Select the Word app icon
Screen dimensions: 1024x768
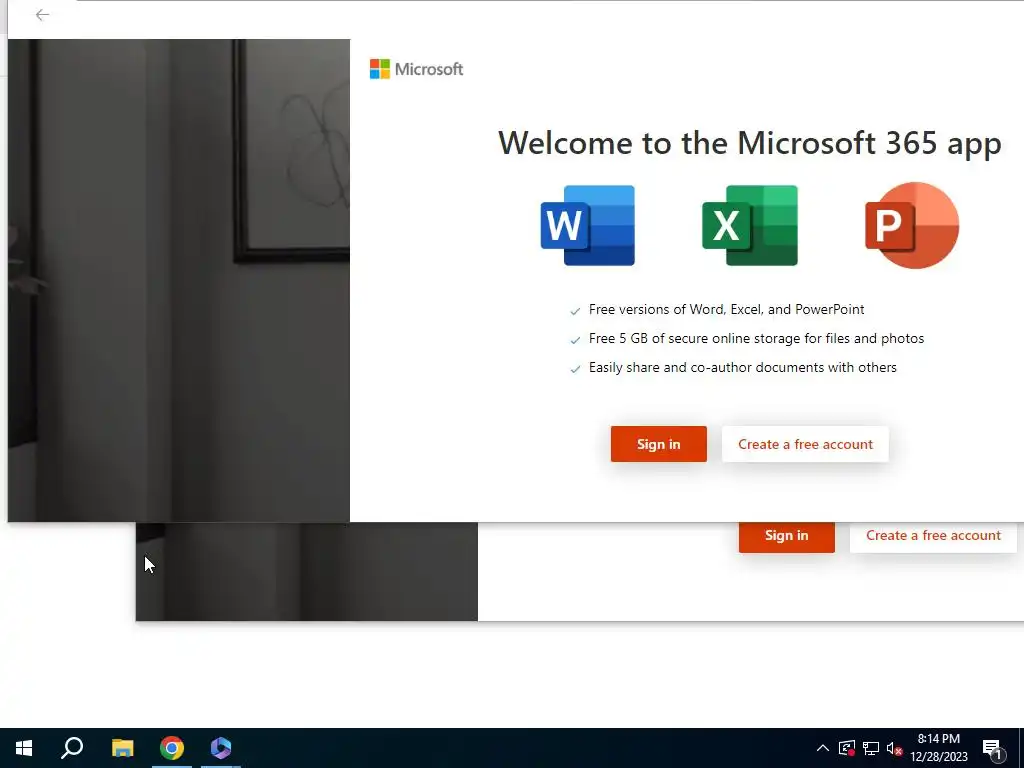[588, 225]
